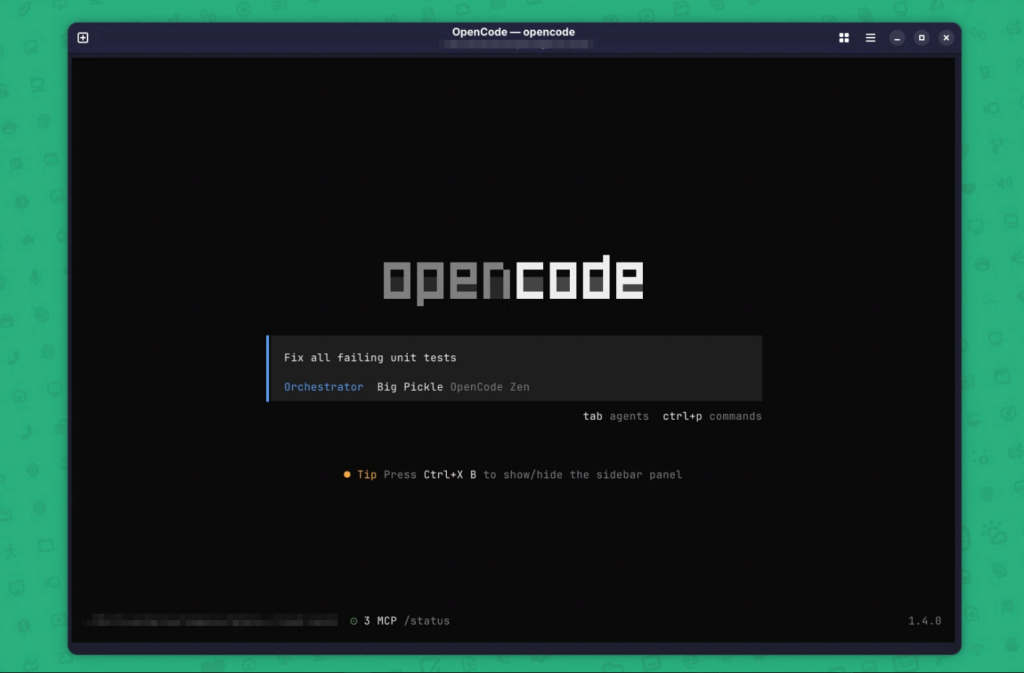This screenshot has width=1024, height=673.
Task: Click the orange Tip bullet dot
Action: pos(347,475)
